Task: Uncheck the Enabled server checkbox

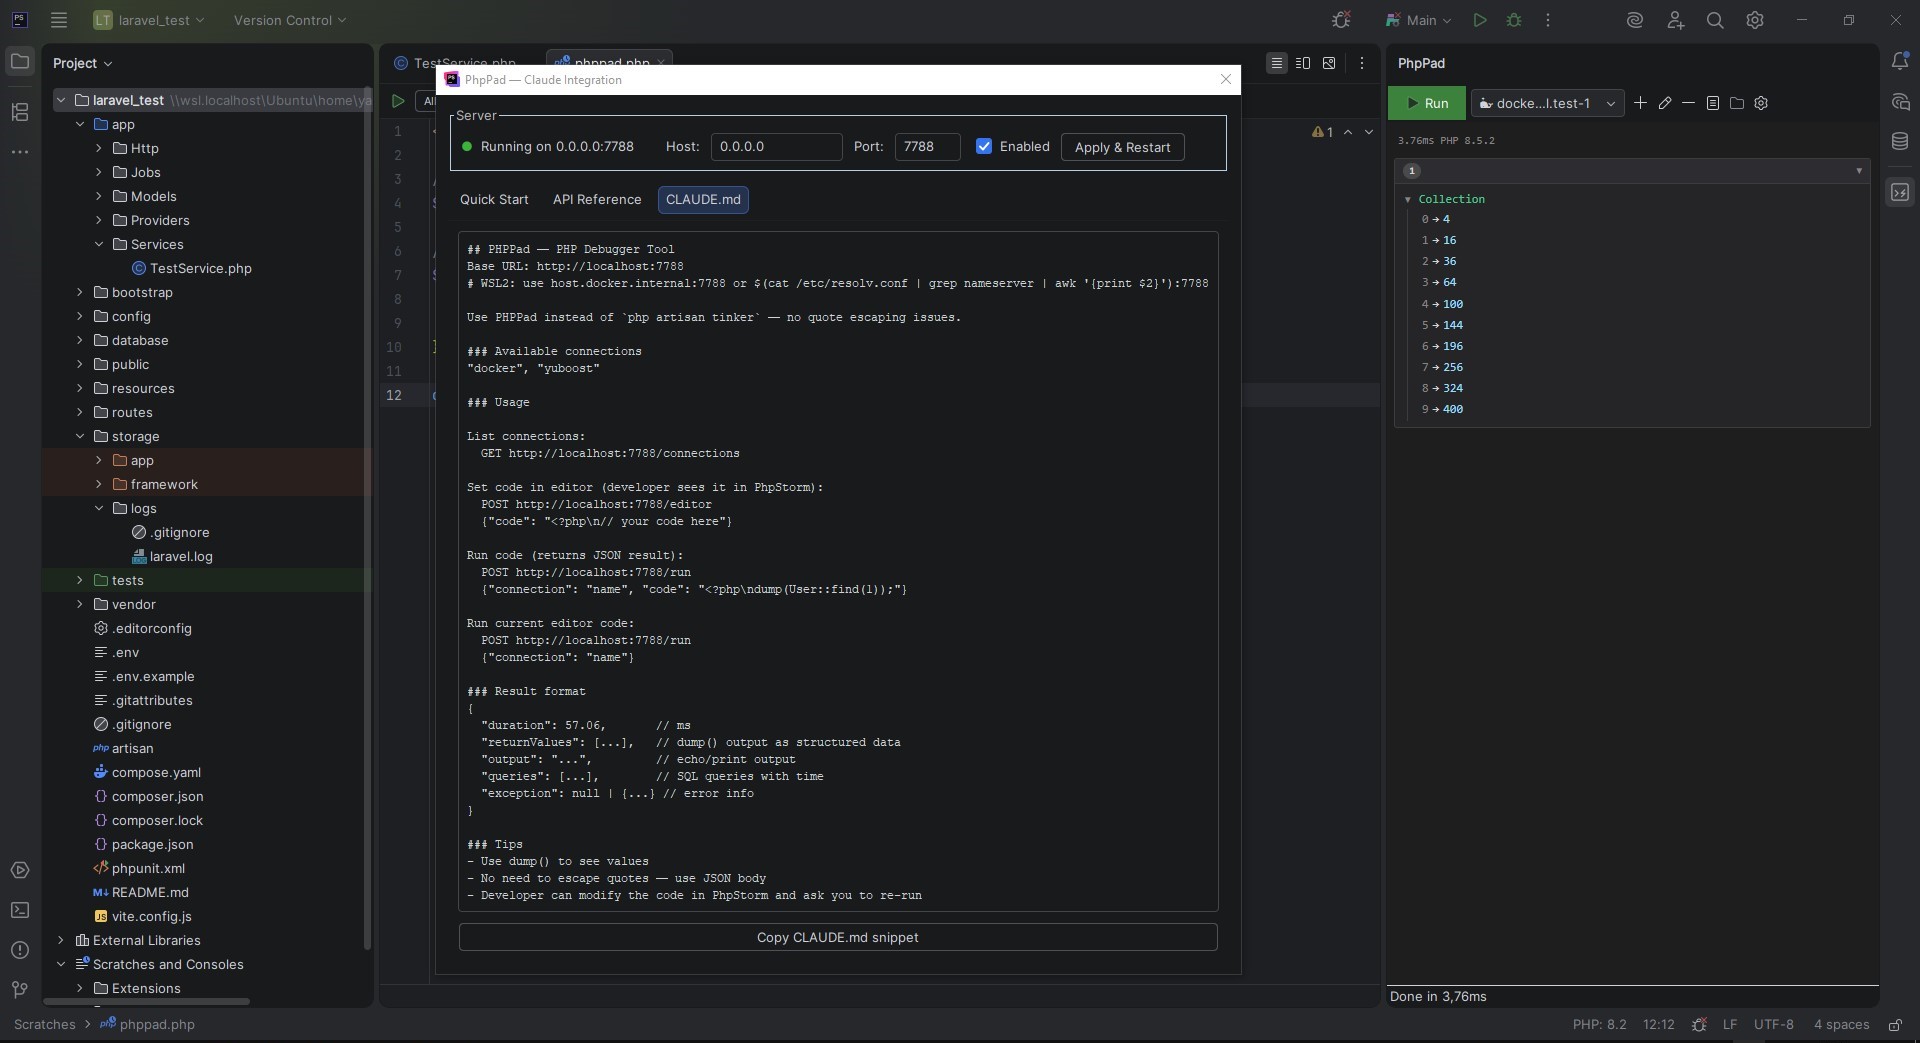Action: [984, 146]
